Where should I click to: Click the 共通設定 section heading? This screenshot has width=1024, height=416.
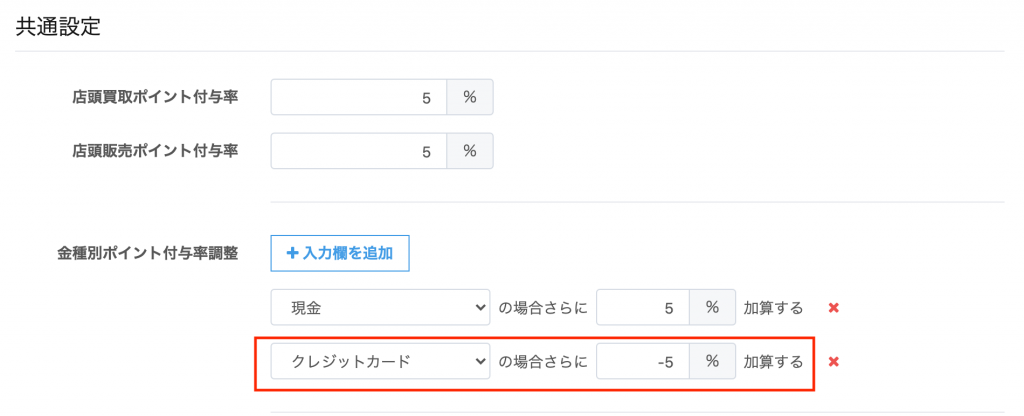[x=58, y=27]
